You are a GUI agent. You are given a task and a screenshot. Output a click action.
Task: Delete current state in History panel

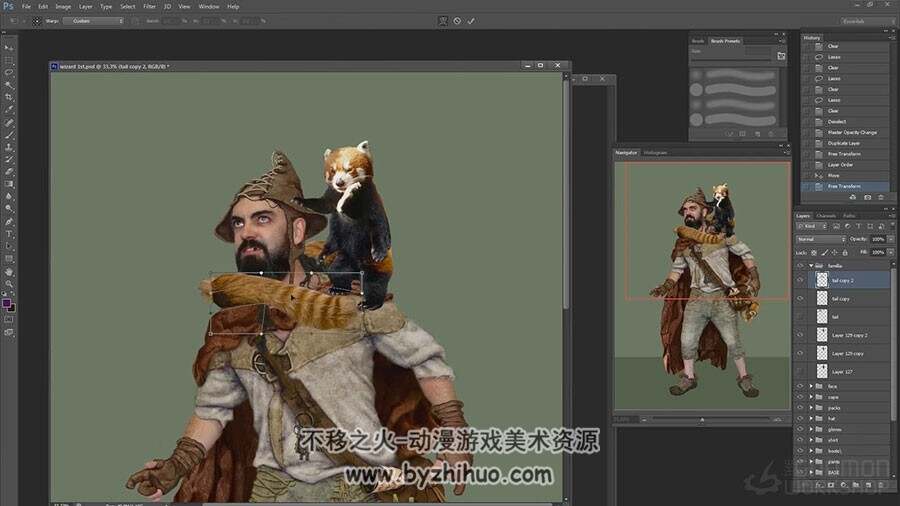pyautogui.click(x=881, y=197)
